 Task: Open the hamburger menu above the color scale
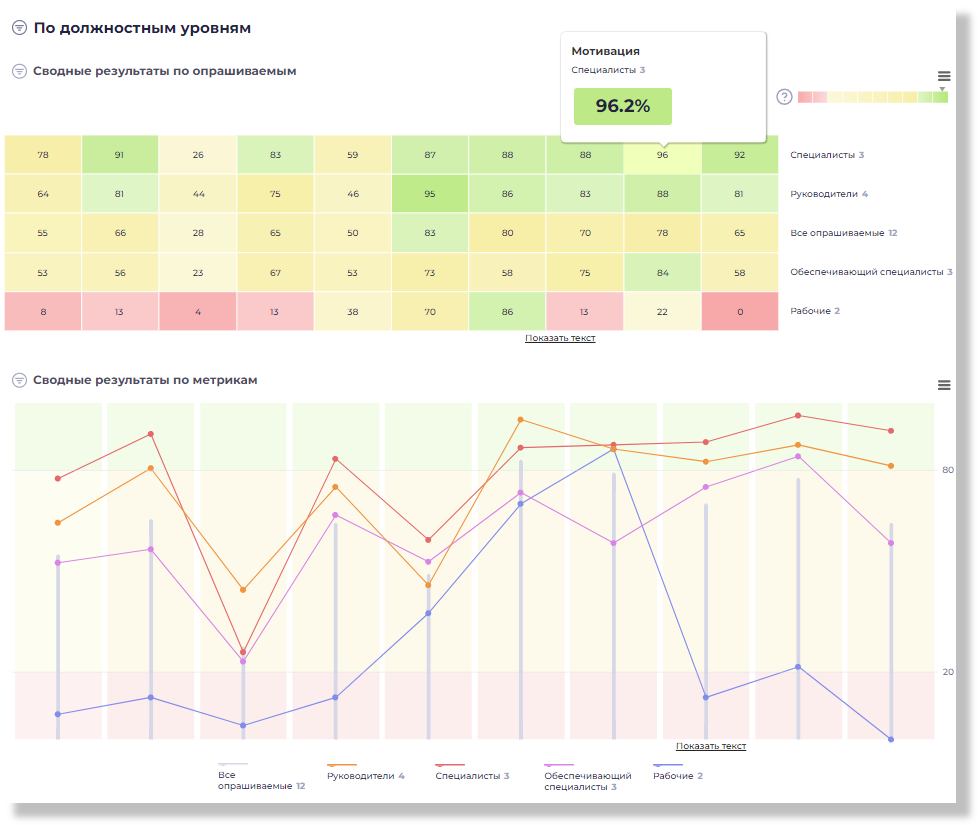coord(944,76)
